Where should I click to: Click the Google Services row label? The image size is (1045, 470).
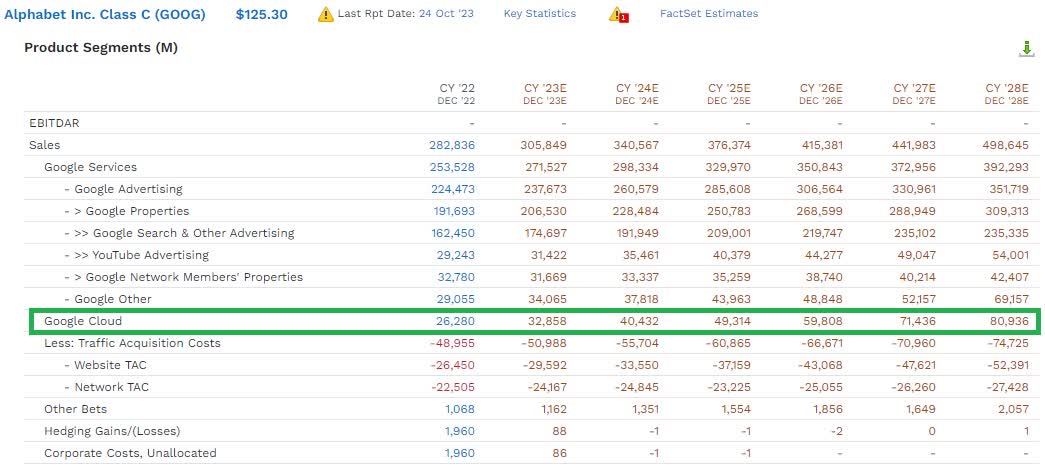coord(90,167)
